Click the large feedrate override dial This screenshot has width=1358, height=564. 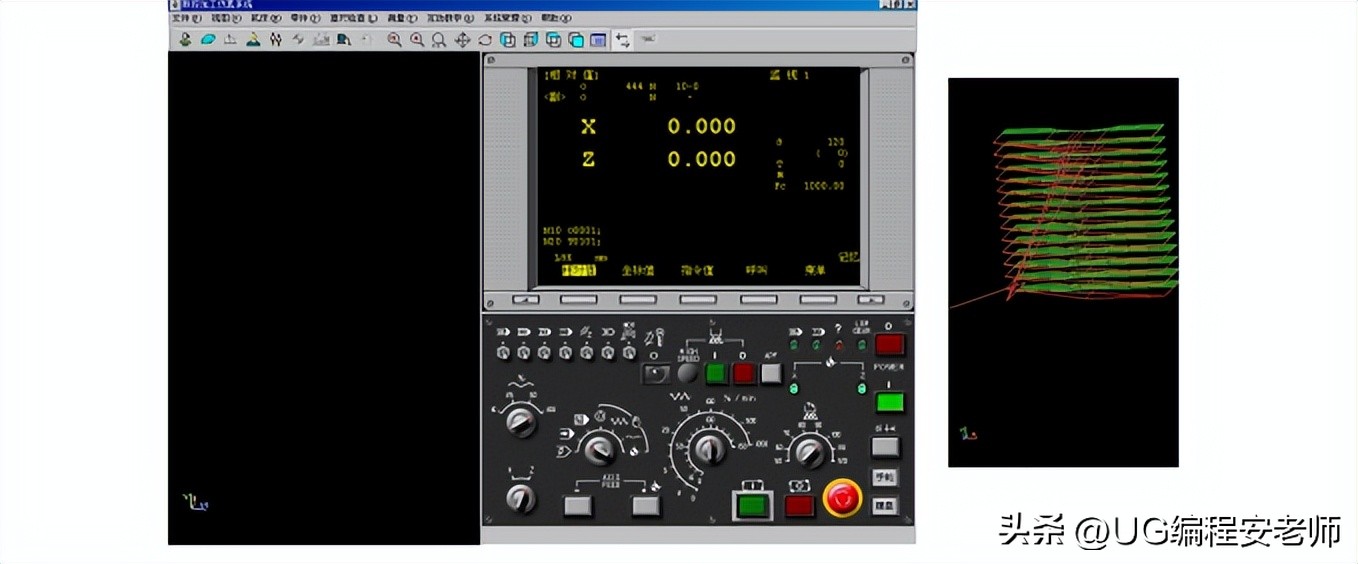pyautogui.click(x=711, y=449)
